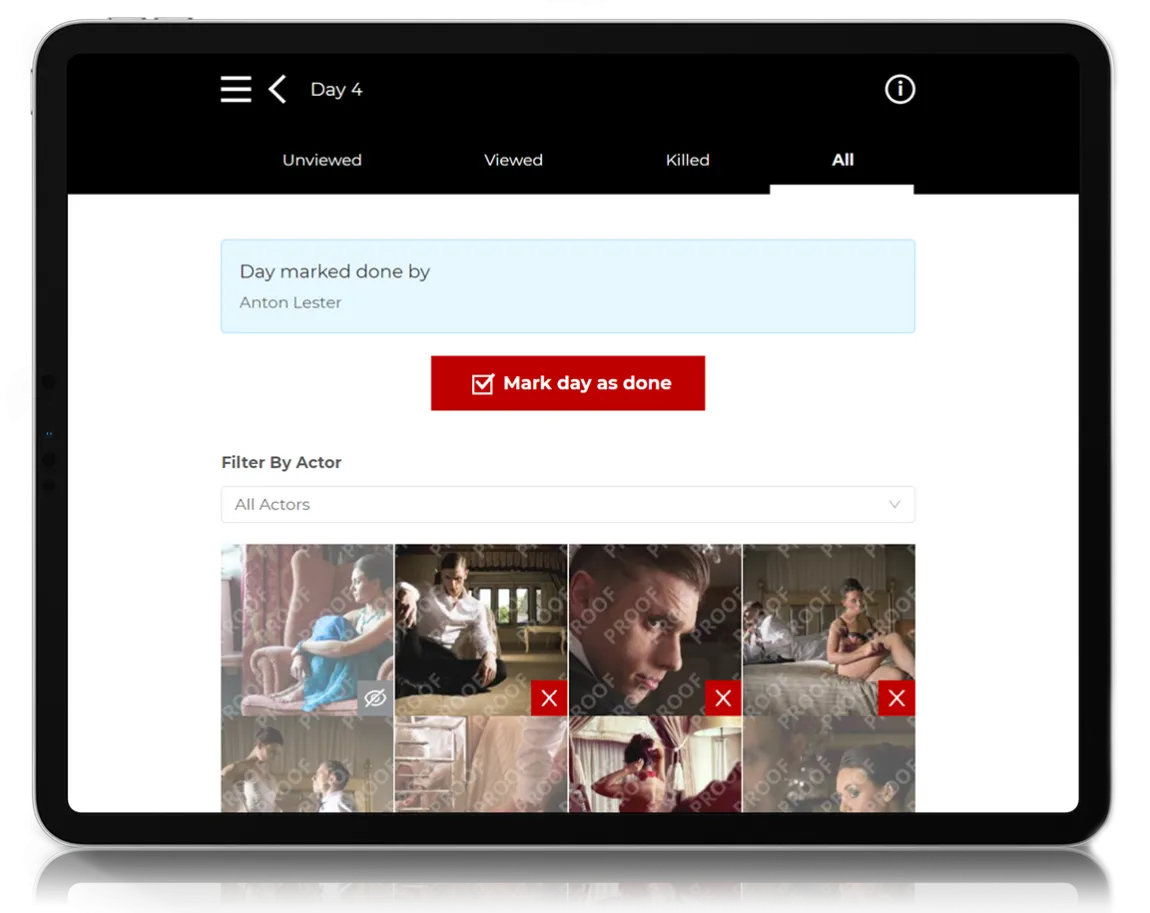Open the two men facing thumbnail
The width and height of the screenshot is (1150, 913).
point(307,765)
